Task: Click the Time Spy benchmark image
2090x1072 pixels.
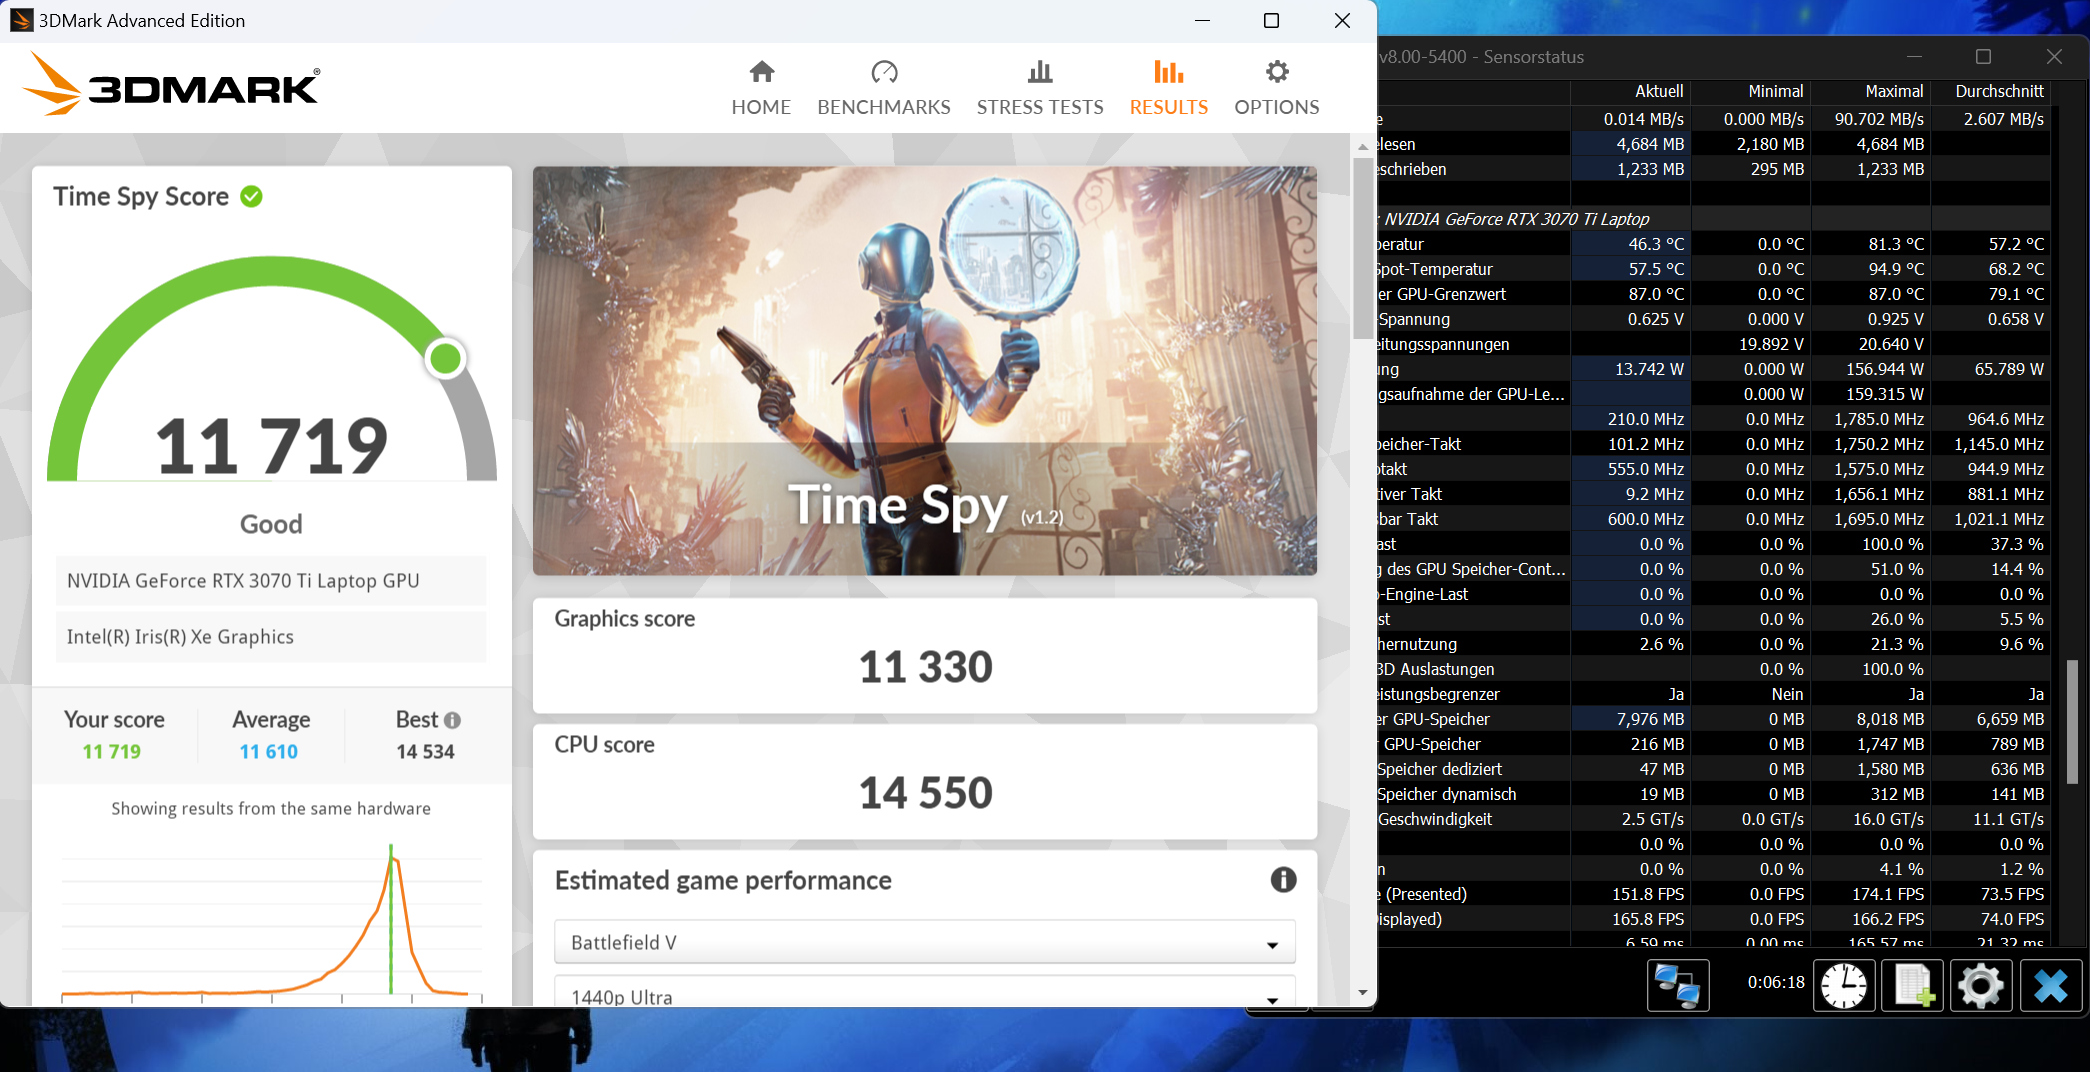Action: 925,371
